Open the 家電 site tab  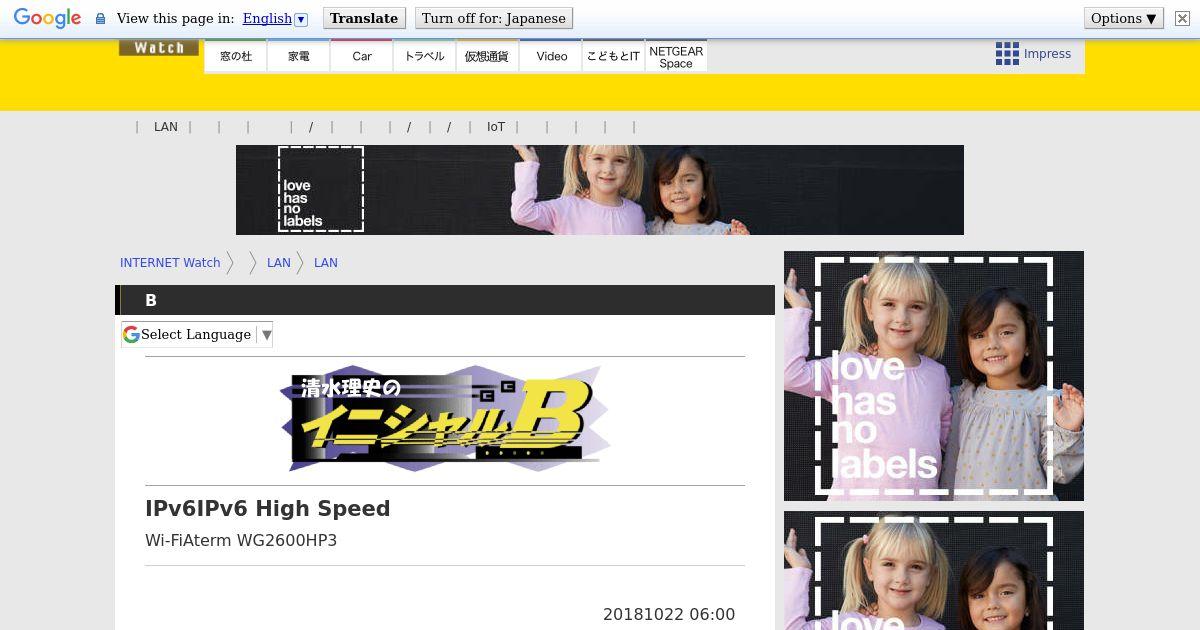click(x=299, y=56)
